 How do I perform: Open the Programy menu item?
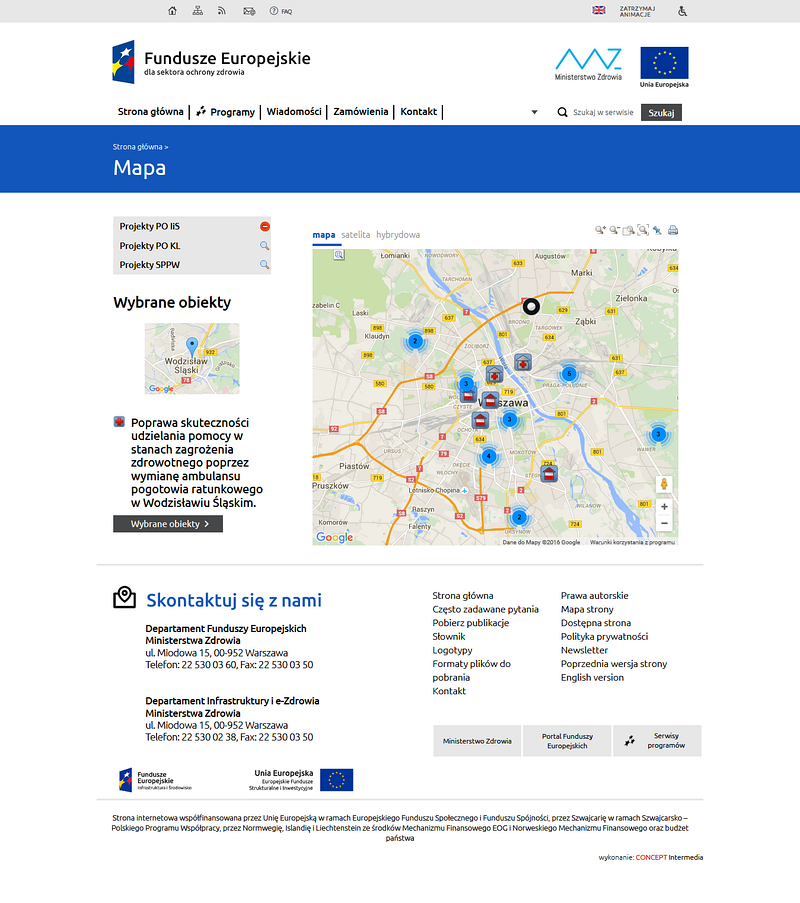[226, 112]
